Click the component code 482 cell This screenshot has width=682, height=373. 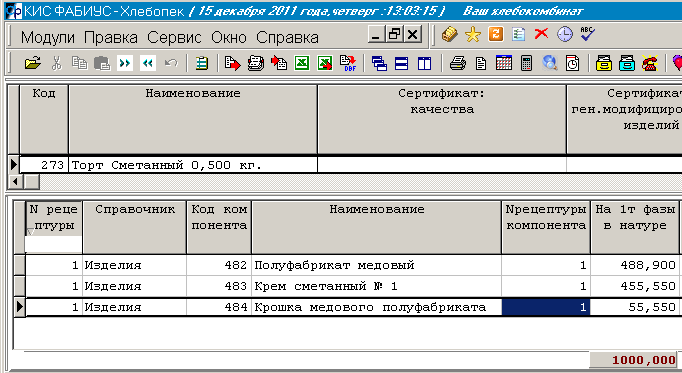click(219, 265)
